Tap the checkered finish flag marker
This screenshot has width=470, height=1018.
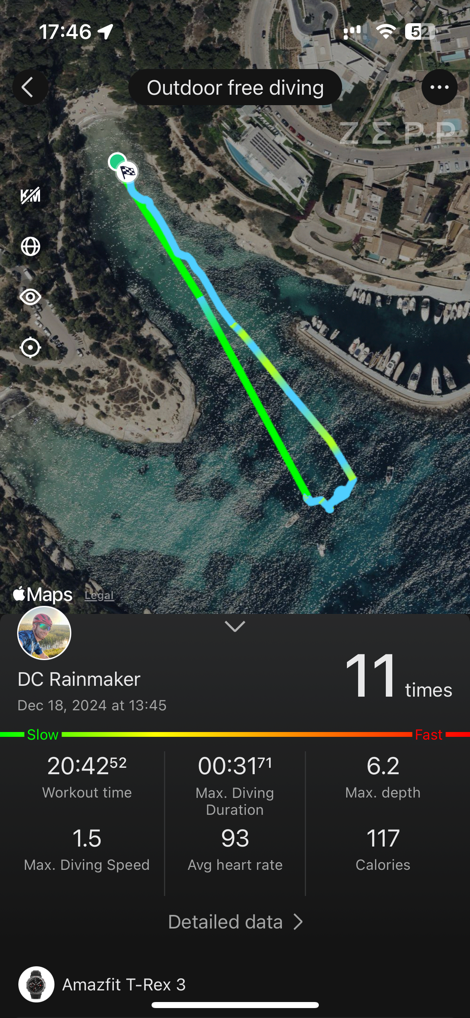pyautogui.click(x=127, y=173)
